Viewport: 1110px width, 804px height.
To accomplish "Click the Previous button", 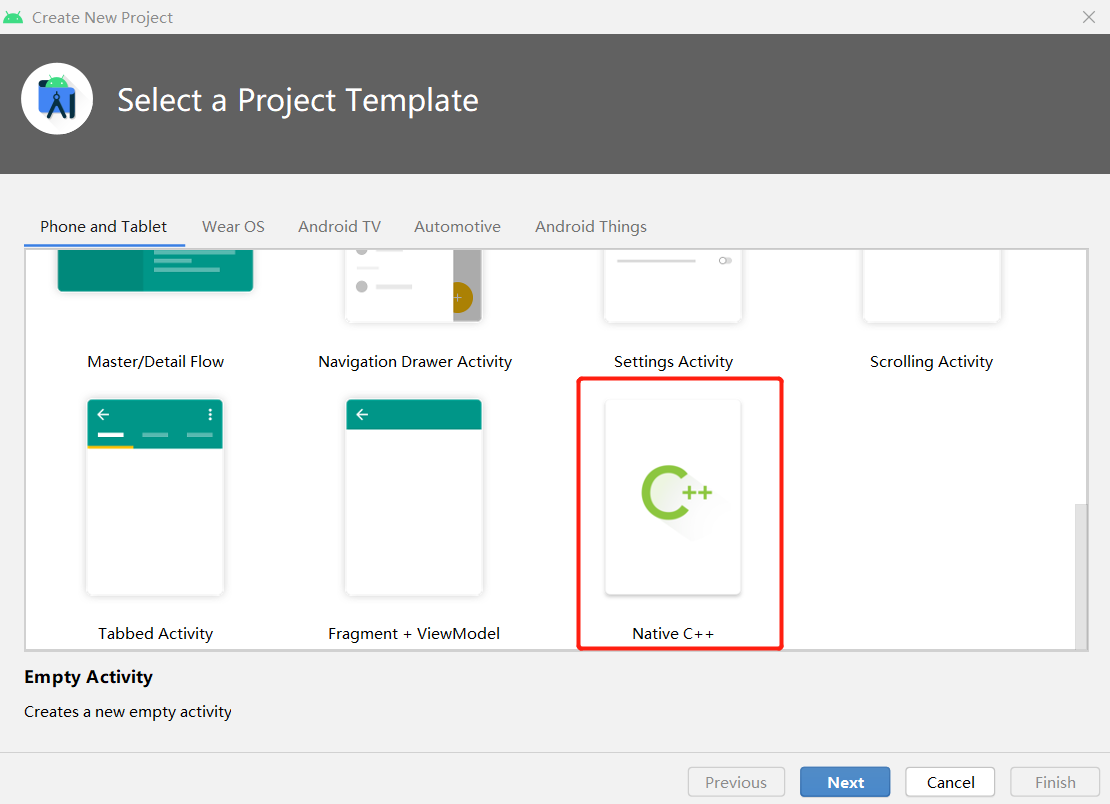I will 736,782.
